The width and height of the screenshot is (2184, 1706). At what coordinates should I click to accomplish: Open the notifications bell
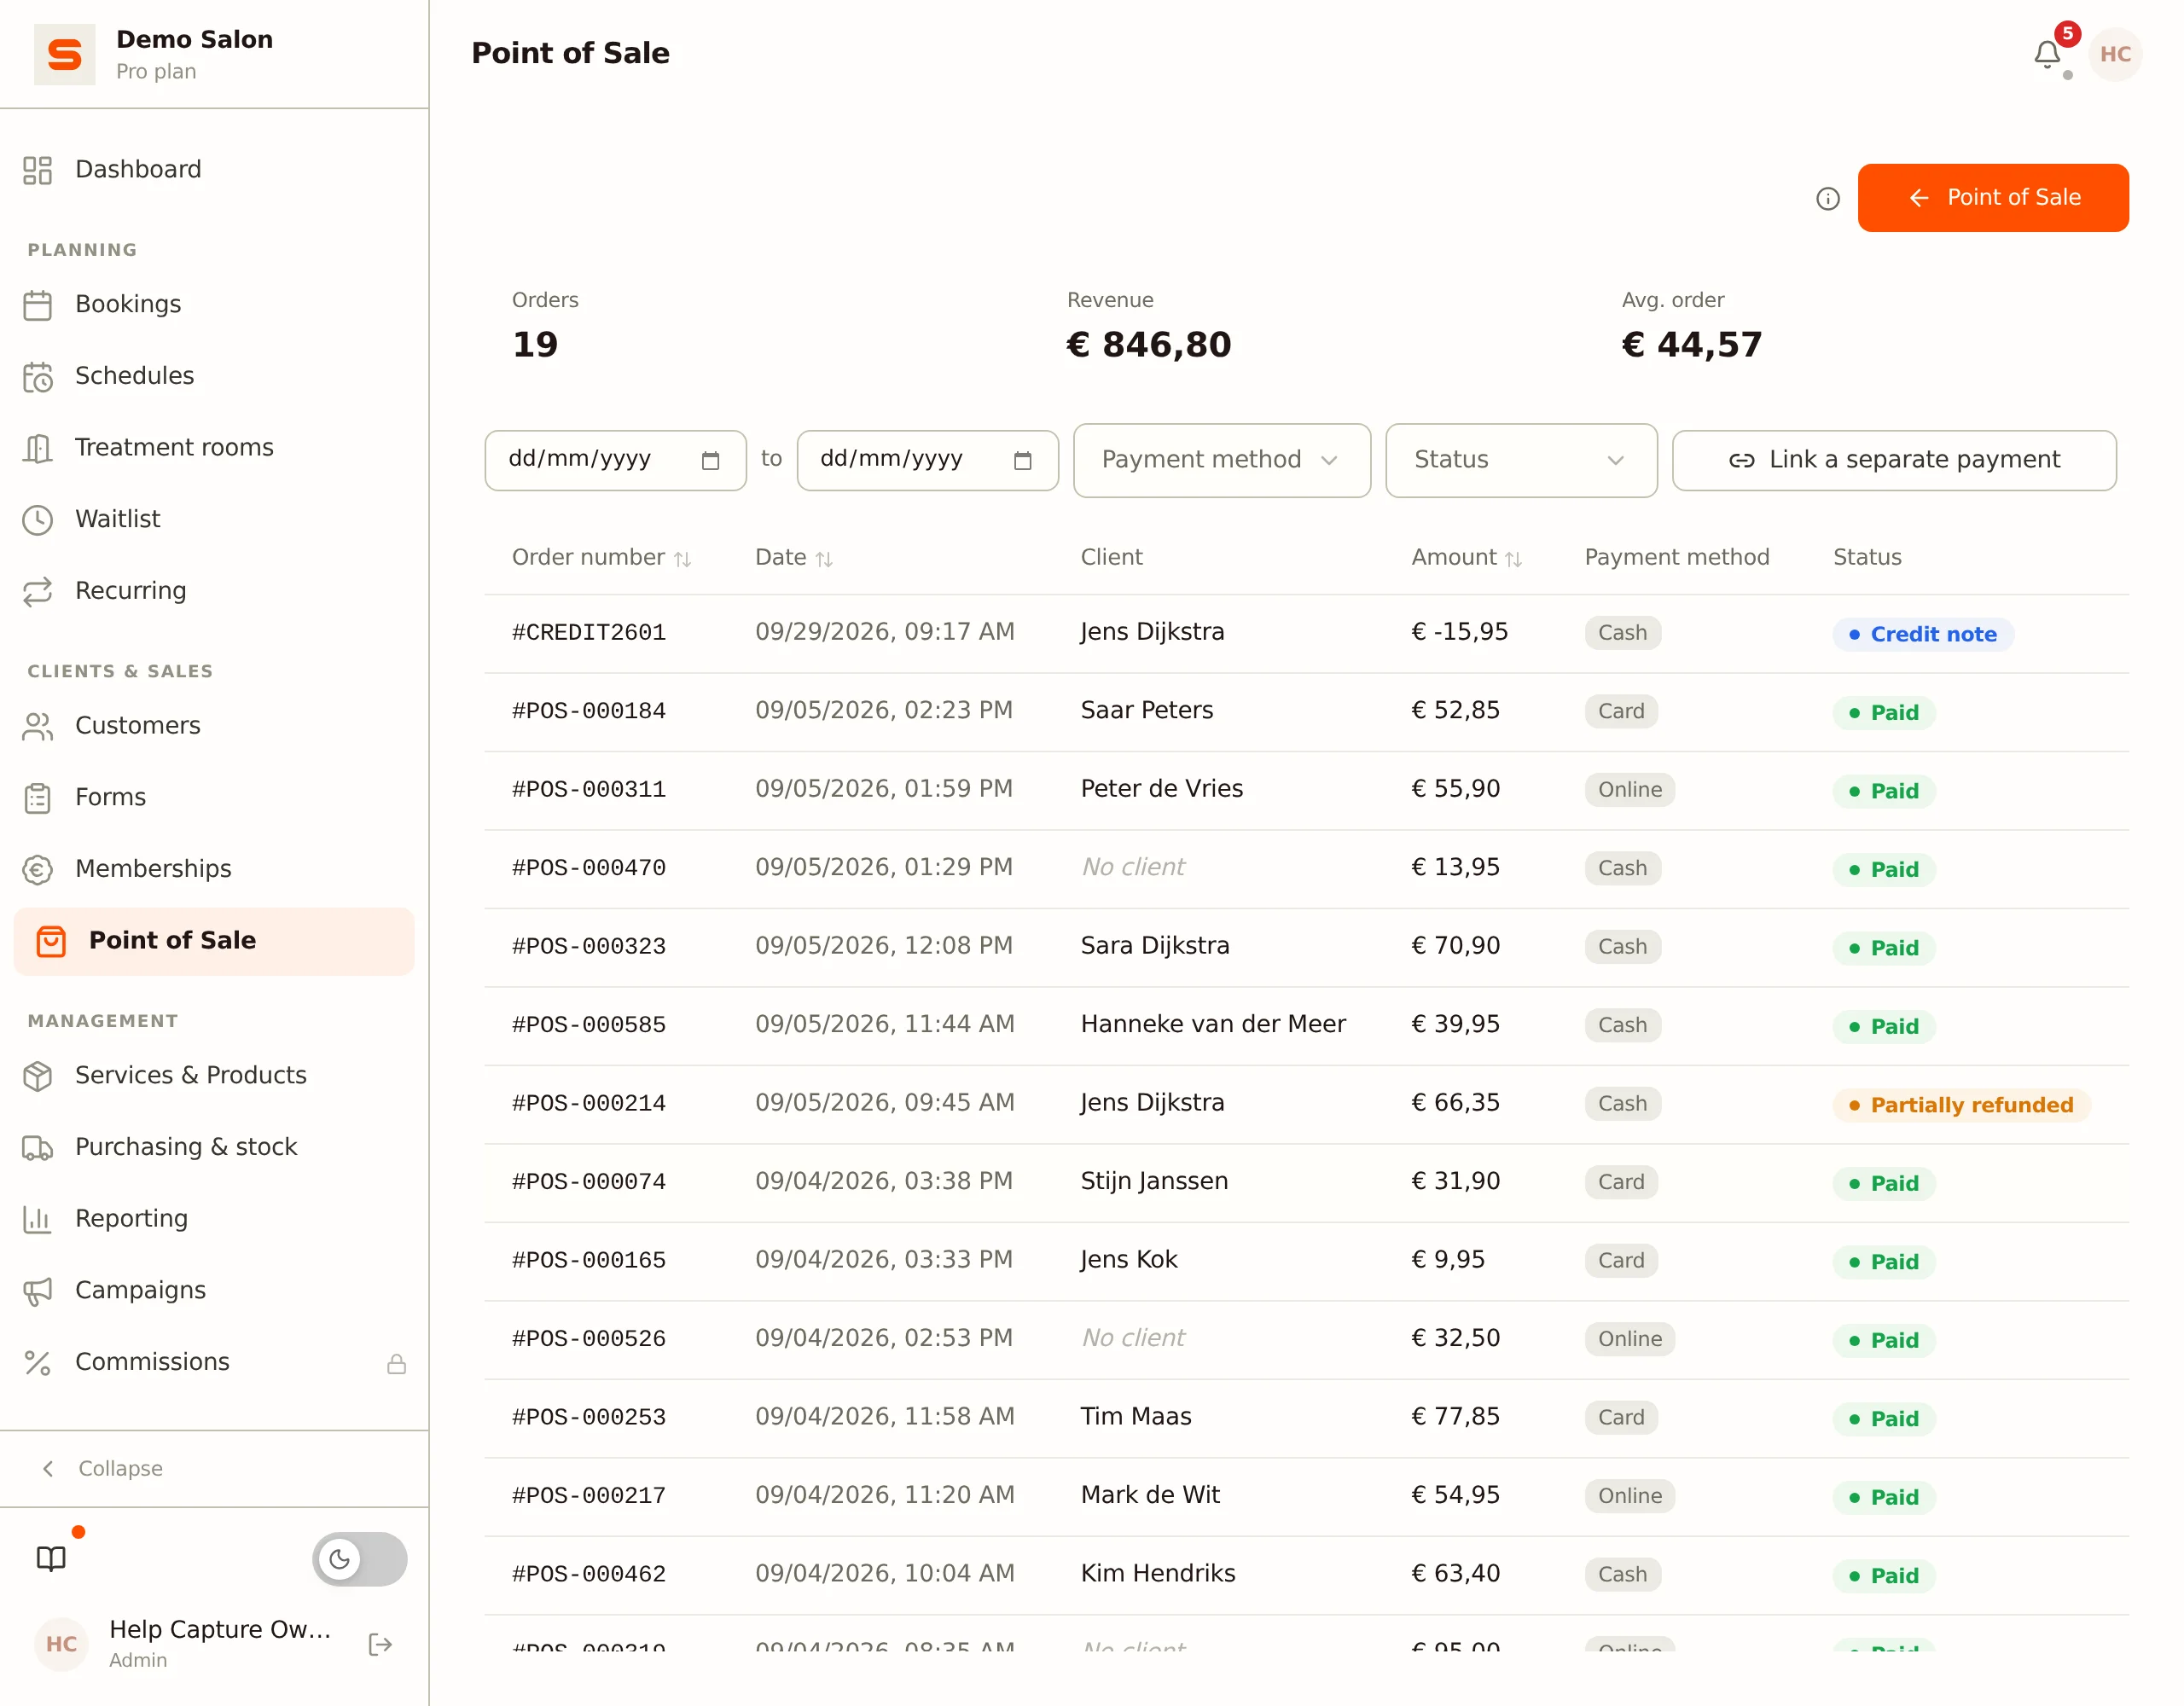2047,54
